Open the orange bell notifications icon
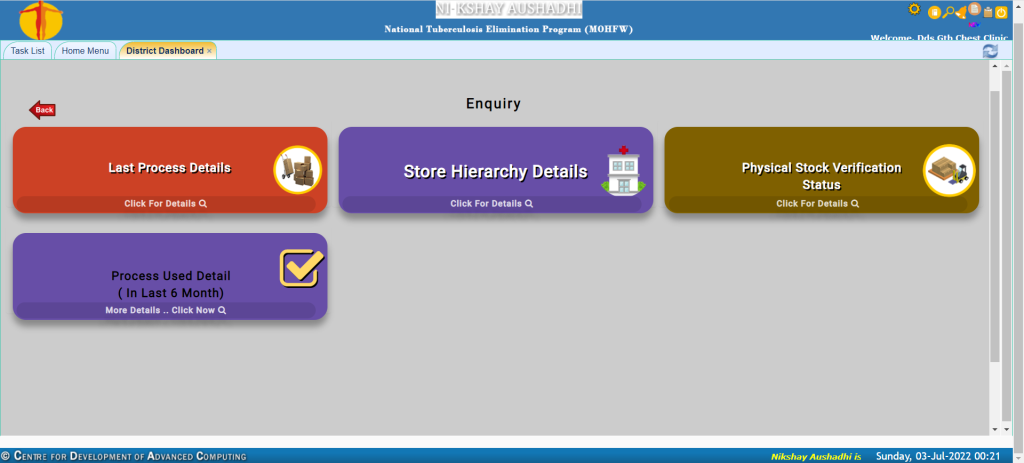Viewport: 1024px width, 463px height. (x=961, y=12)
